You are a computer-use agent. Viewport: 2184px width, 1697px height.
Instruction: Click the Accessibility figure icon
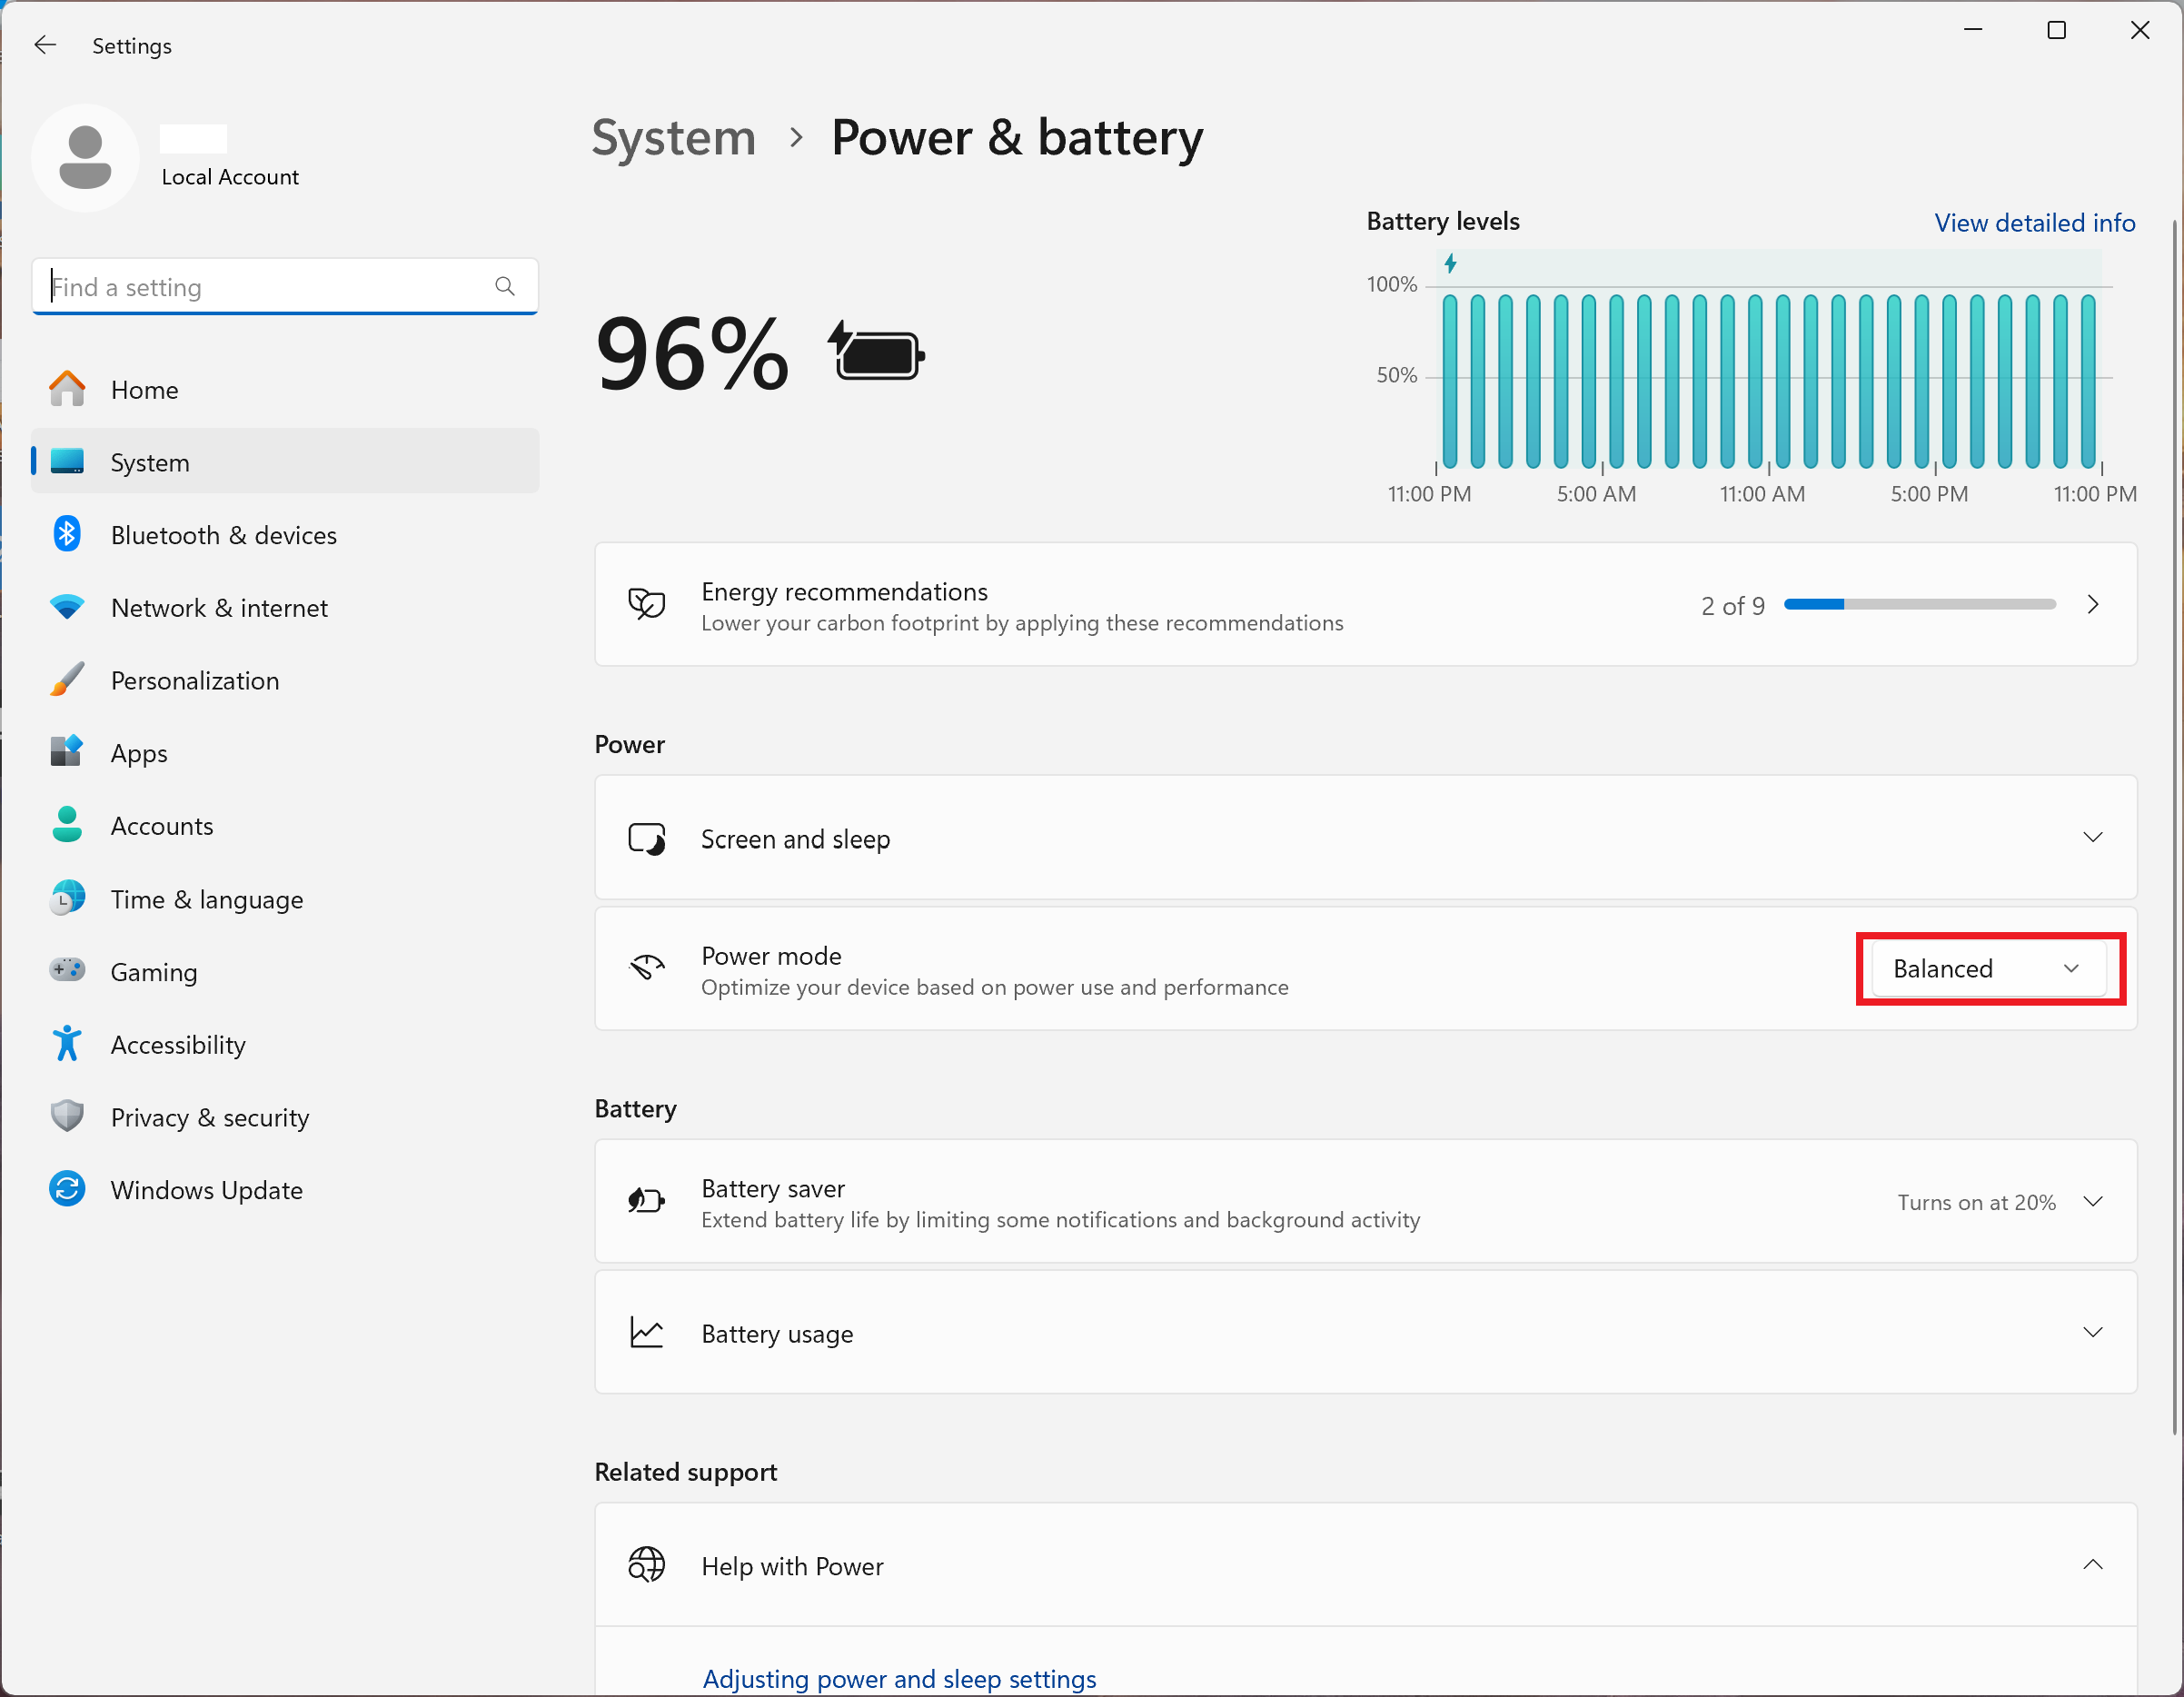tap(67, 1044)
